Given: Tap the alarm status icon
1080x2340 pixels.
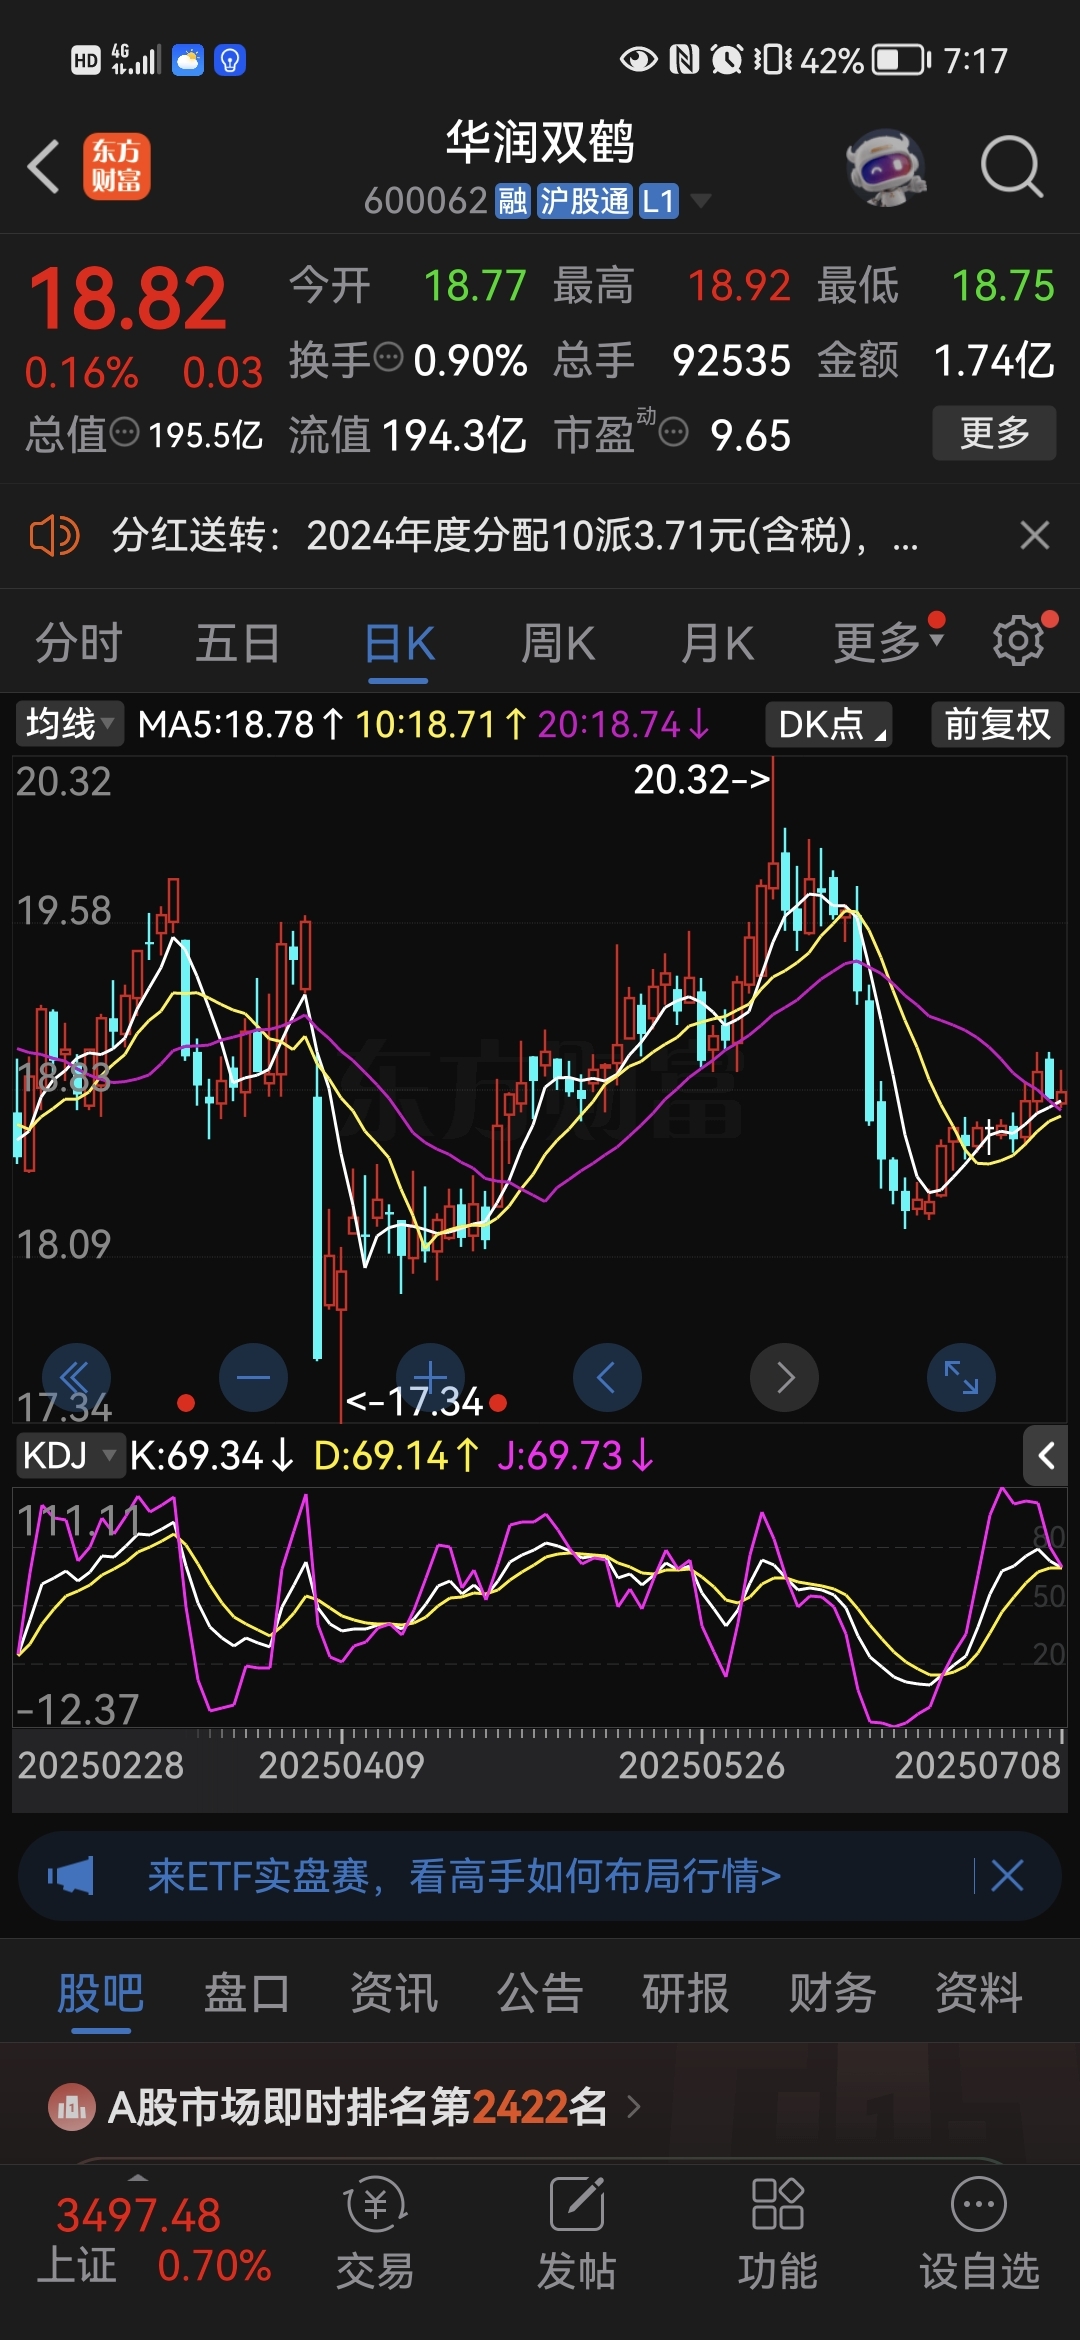Looking at the screenshot, I should coord(727,60).
